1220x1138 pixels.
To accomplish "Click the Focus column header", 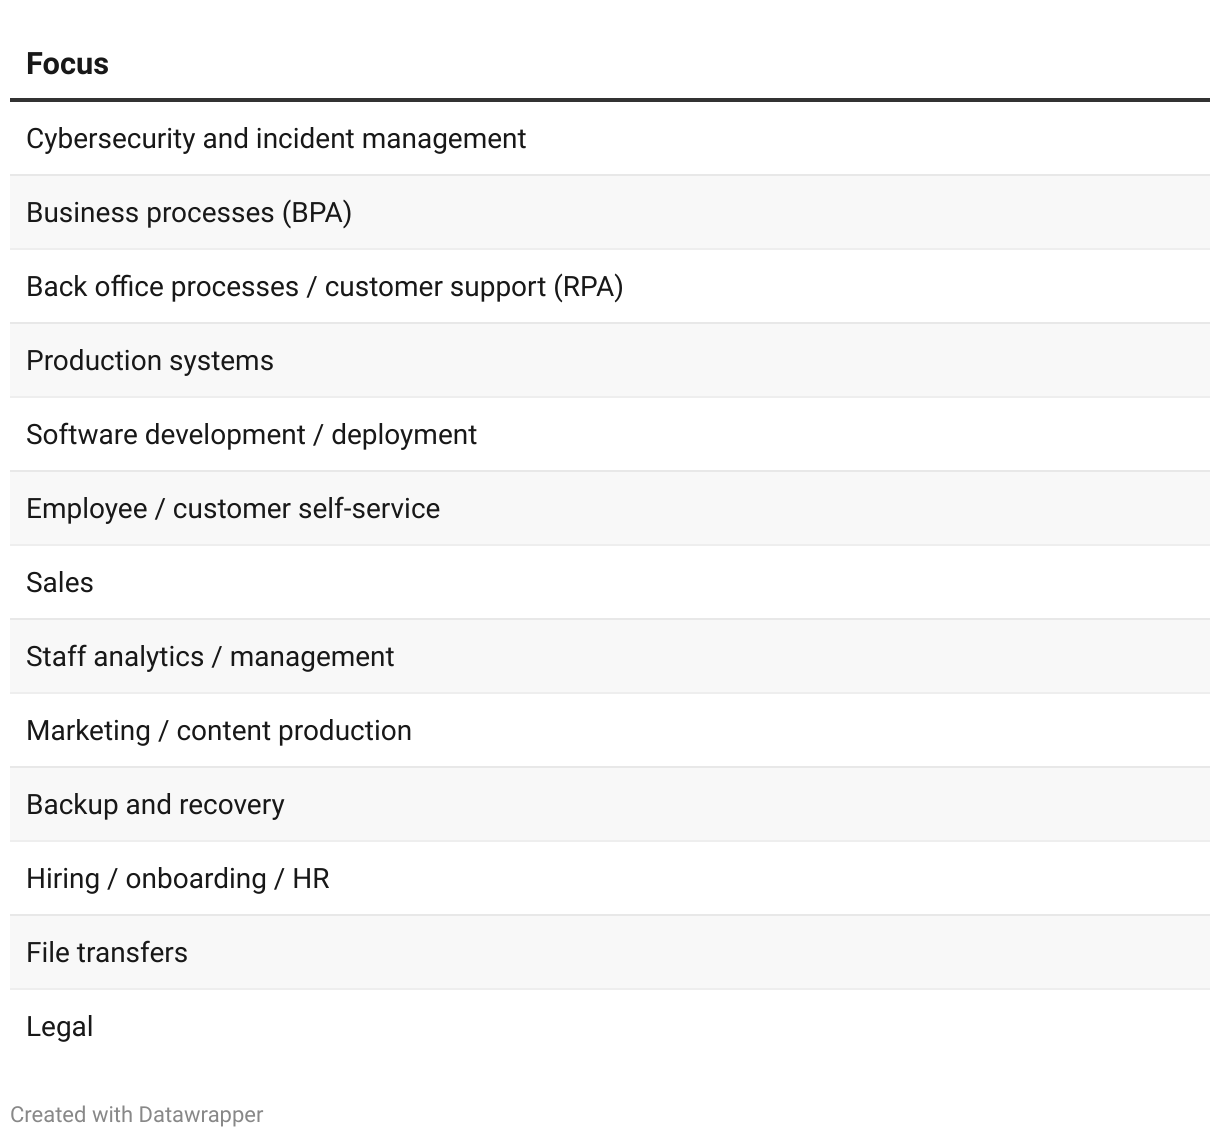I will point(67,64).
